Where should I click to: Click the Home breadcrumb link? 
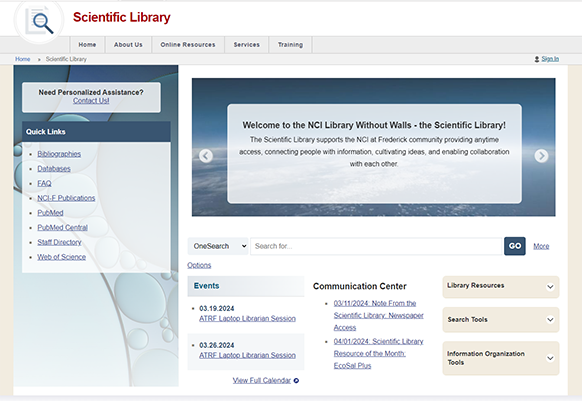point(23,59)
